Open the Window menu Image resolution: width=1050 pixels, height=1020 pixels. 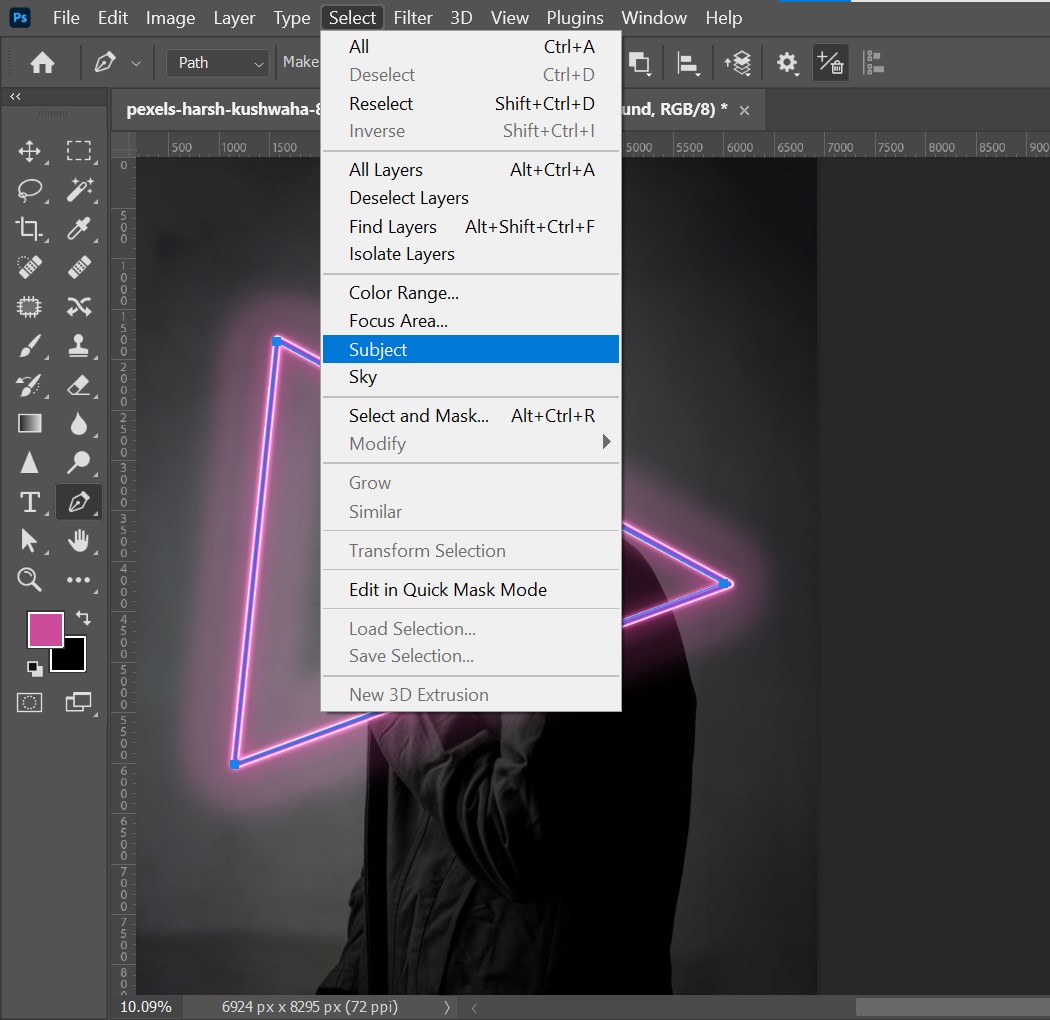pyautogui.click(x=654, y=17)
